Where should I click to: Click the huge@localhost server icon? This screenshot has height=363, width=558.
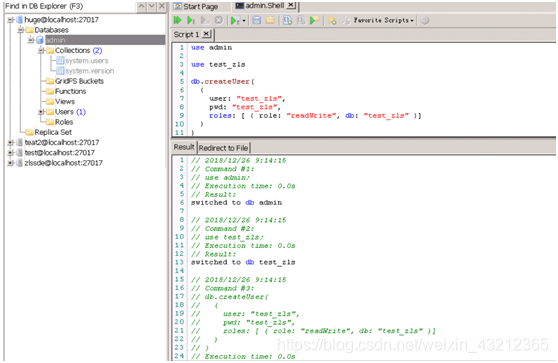coord(20,20)
